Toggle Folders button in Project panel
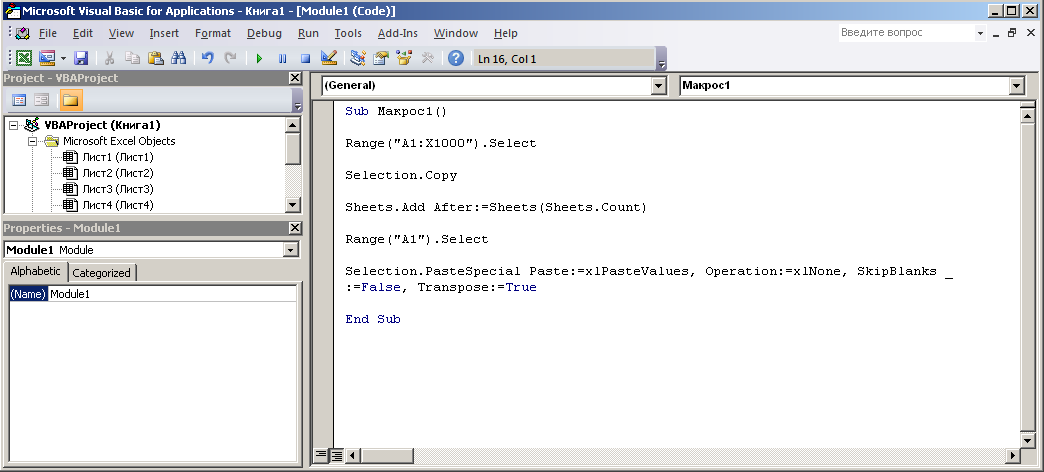The width and height of the screenshot is (1044, 472). 71,100
